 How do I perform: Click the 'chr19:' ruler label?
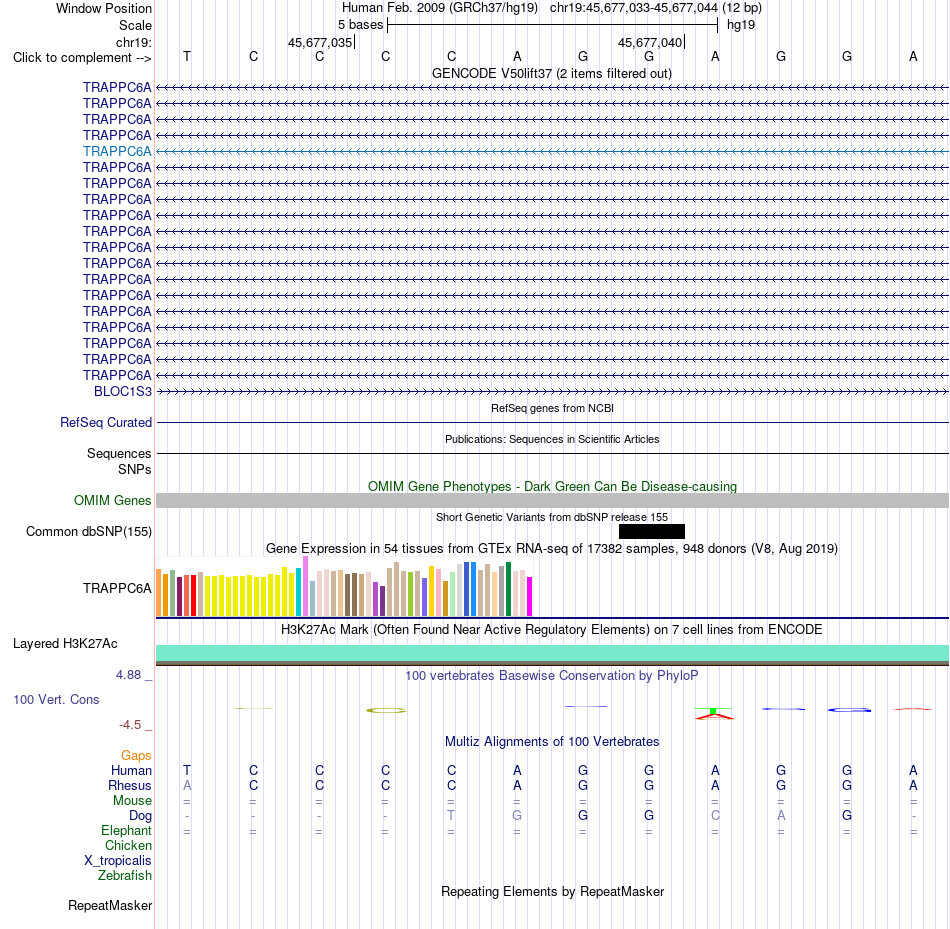pyautogui.click(x=133, y=42)
